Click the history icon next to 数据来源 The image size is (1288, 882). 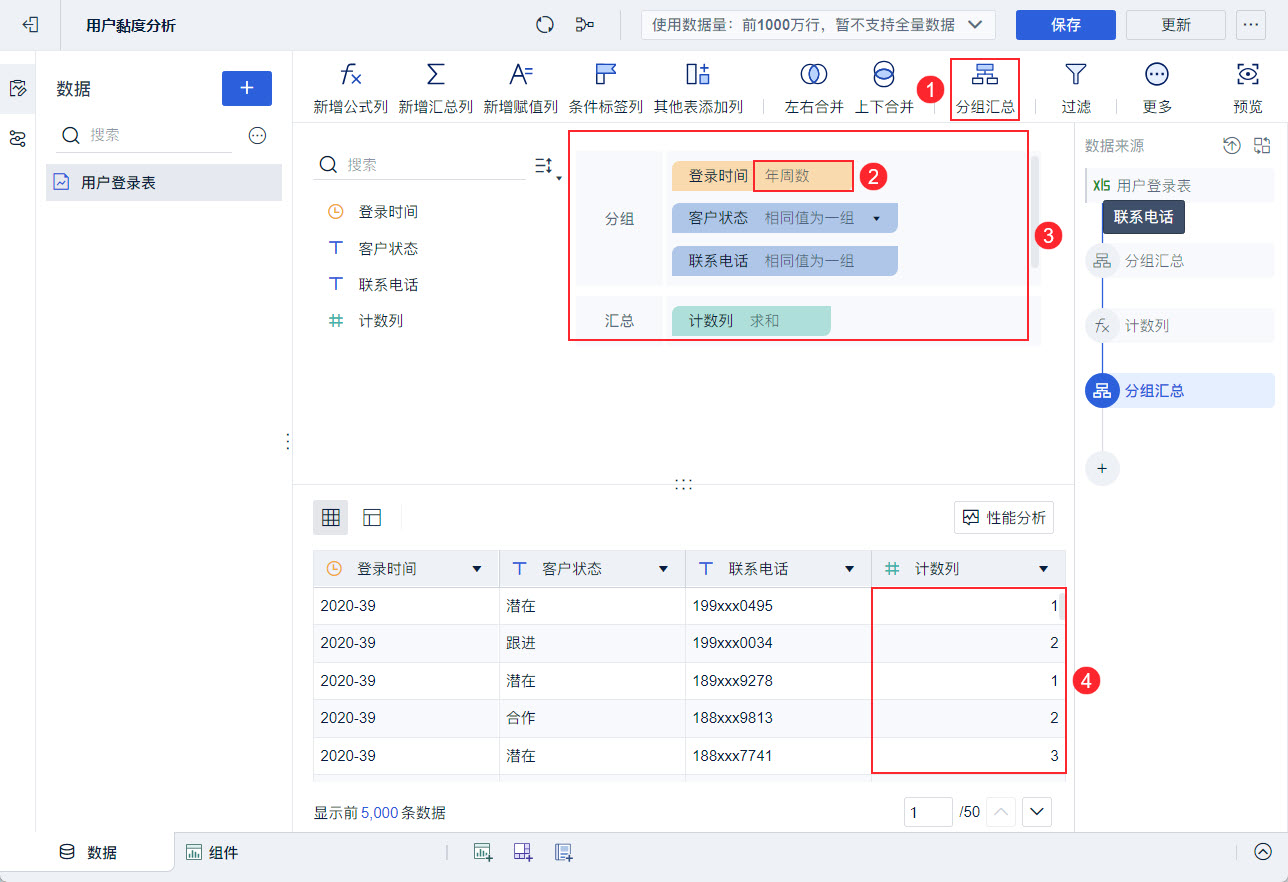click(1232, 146)
